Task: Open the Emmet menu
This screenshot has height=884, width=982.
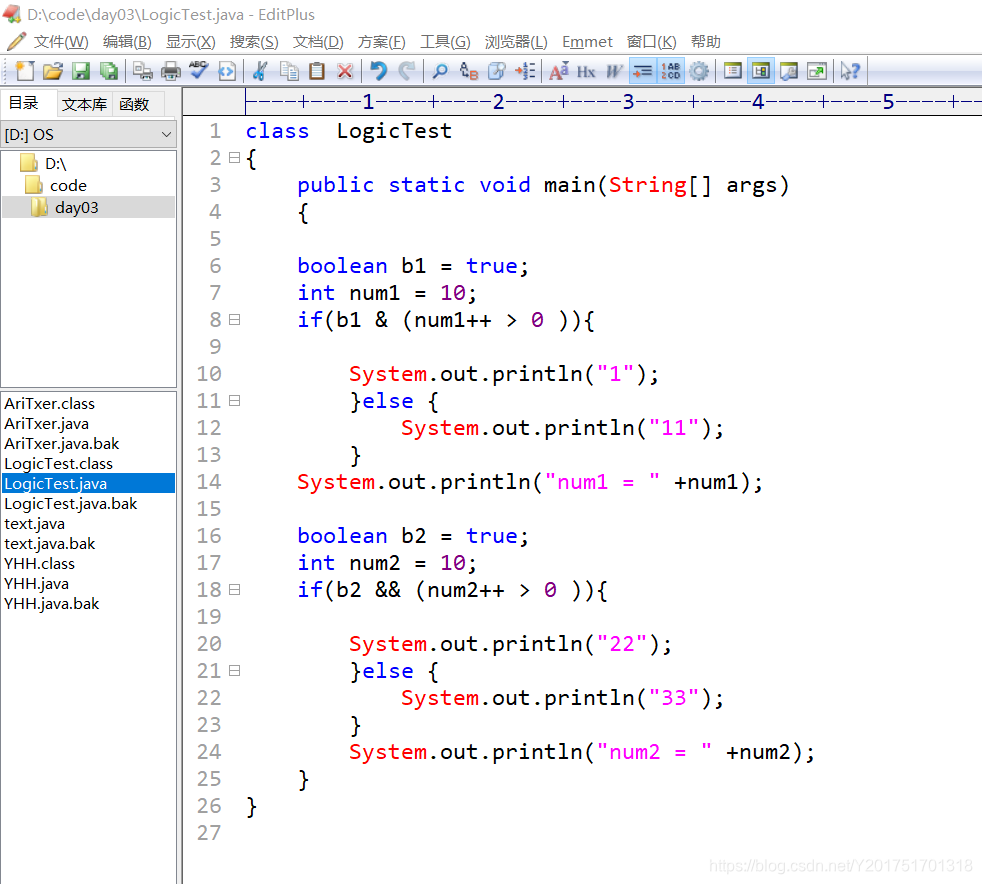Action: click(x=587, y=42)
